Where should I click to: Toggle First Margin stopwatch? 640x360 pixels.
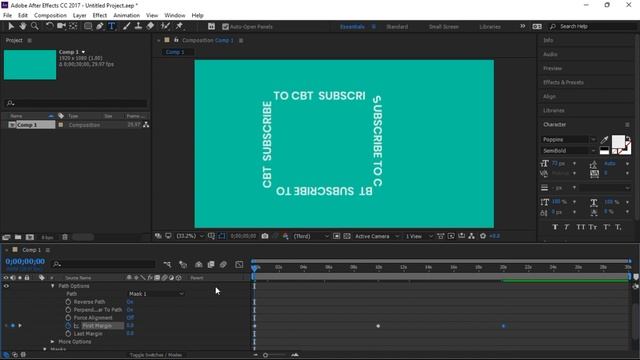coord(68,326)
